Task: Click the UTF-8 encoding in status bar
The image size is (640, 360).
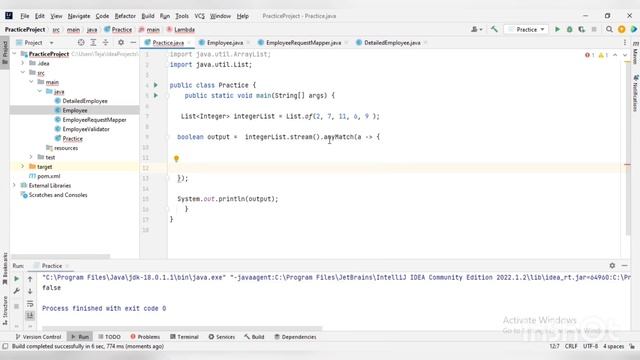Action: pos(590,346)
